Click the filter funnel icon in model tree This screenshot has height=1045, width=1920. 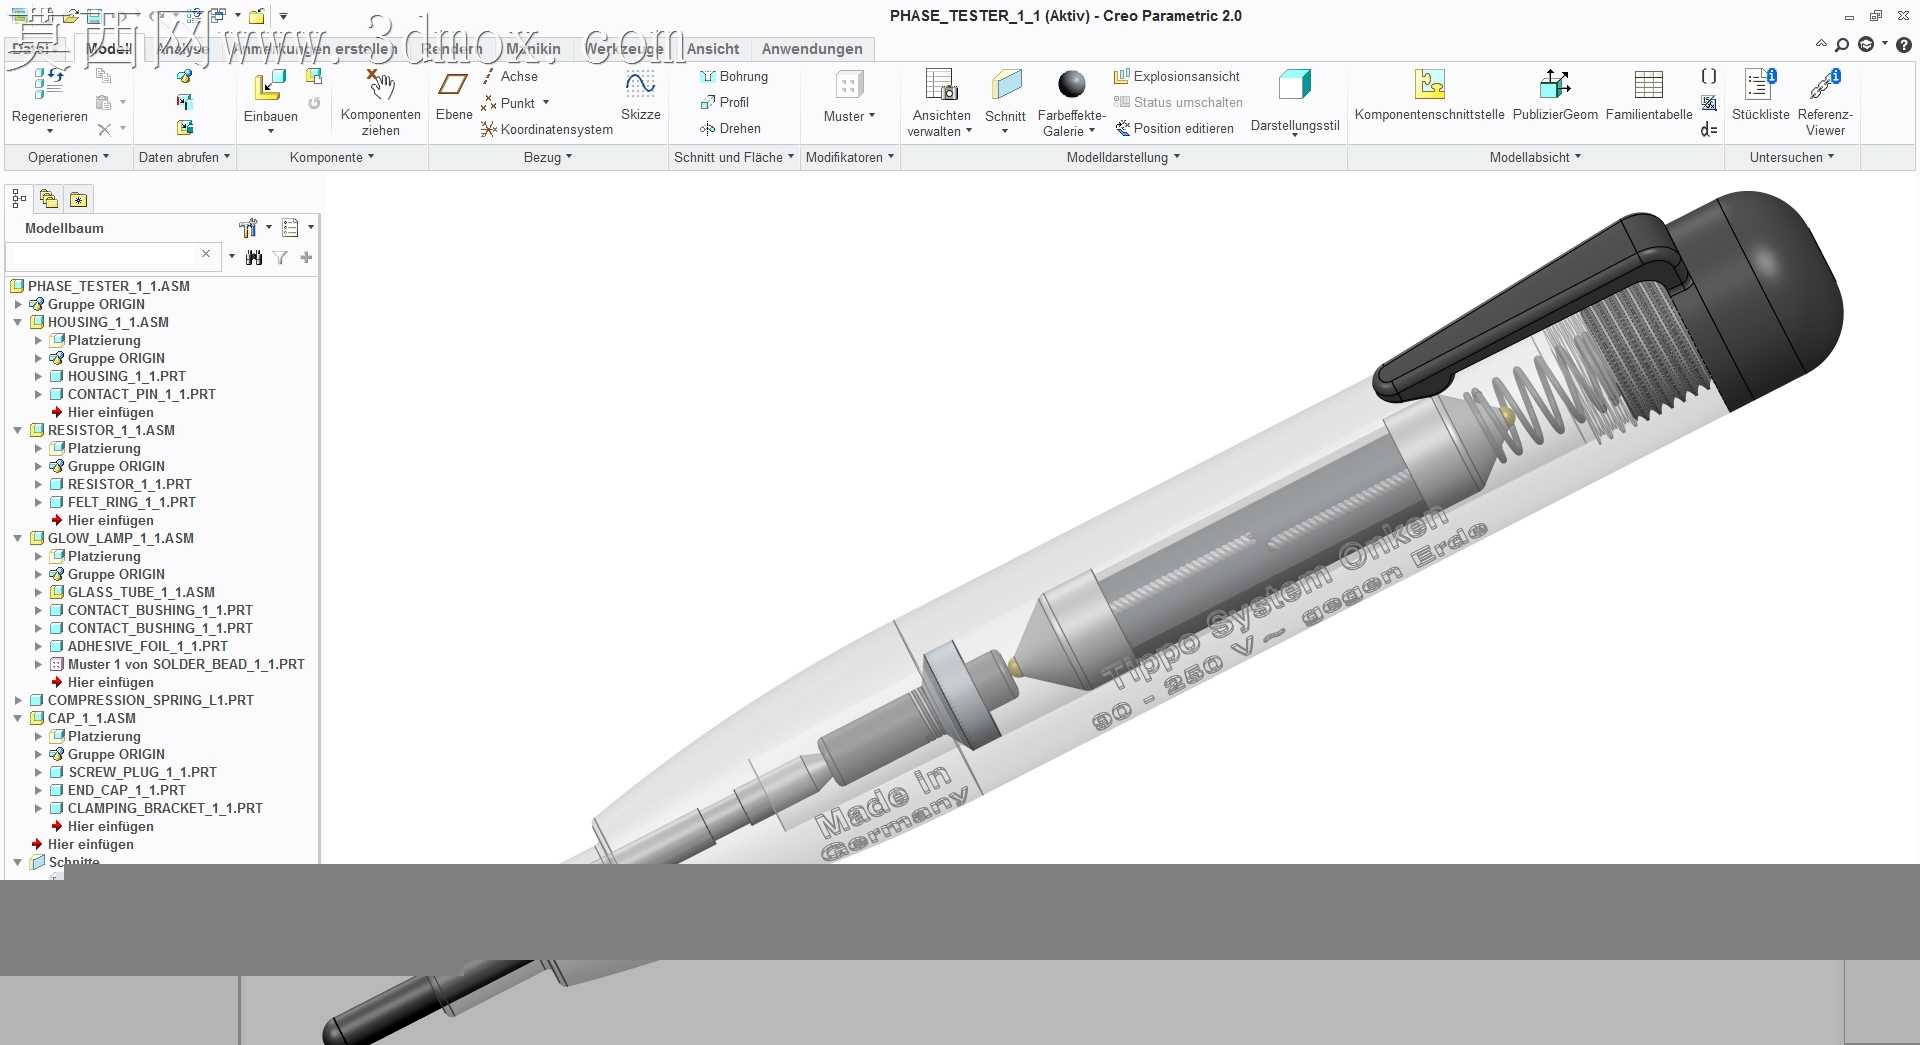pyautogui.click(x=280, y=258)
